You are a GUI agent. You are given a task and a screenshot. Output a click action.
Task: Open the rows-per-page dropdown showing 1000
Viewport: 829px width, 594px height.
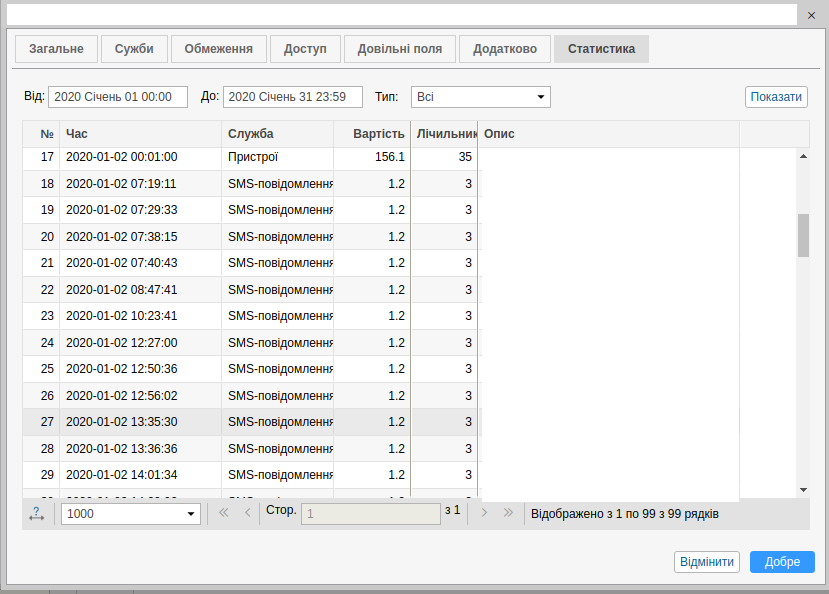(x=131, y=513)
